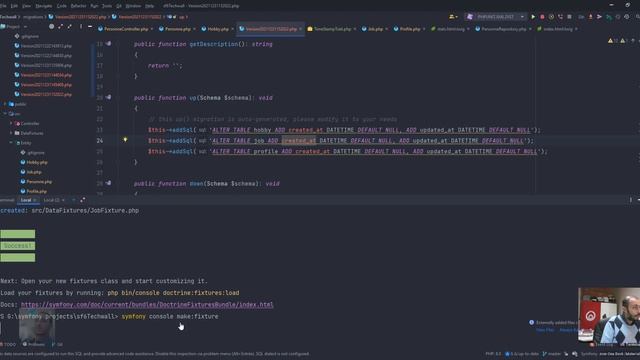Screen dimensions: 640x360
Task: Select .gitignore under the Entity folder
Action: pos(36,153)
